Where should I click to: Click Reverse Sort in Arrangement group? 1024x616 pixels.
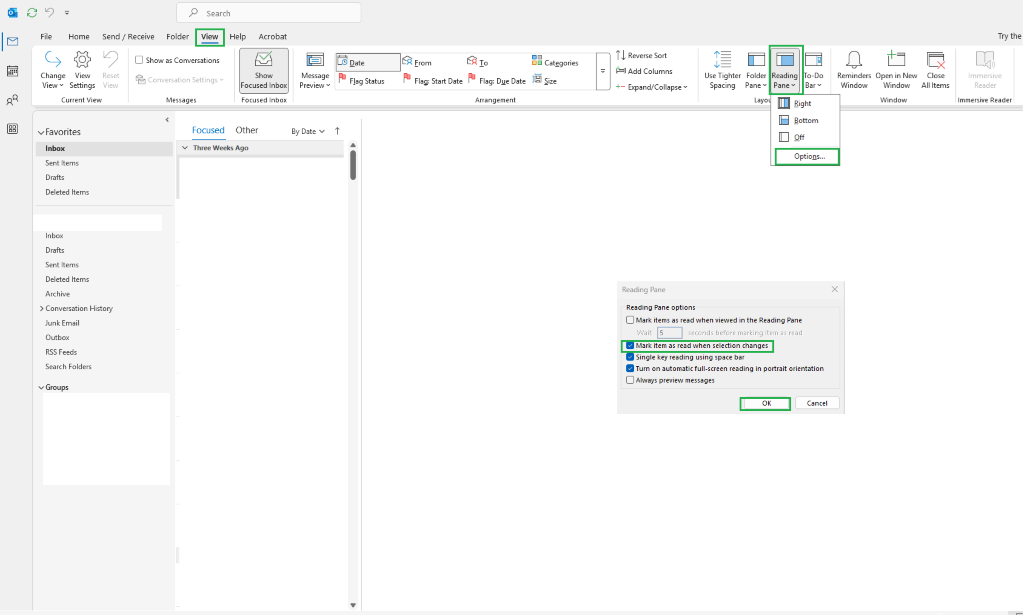[641, 56]
